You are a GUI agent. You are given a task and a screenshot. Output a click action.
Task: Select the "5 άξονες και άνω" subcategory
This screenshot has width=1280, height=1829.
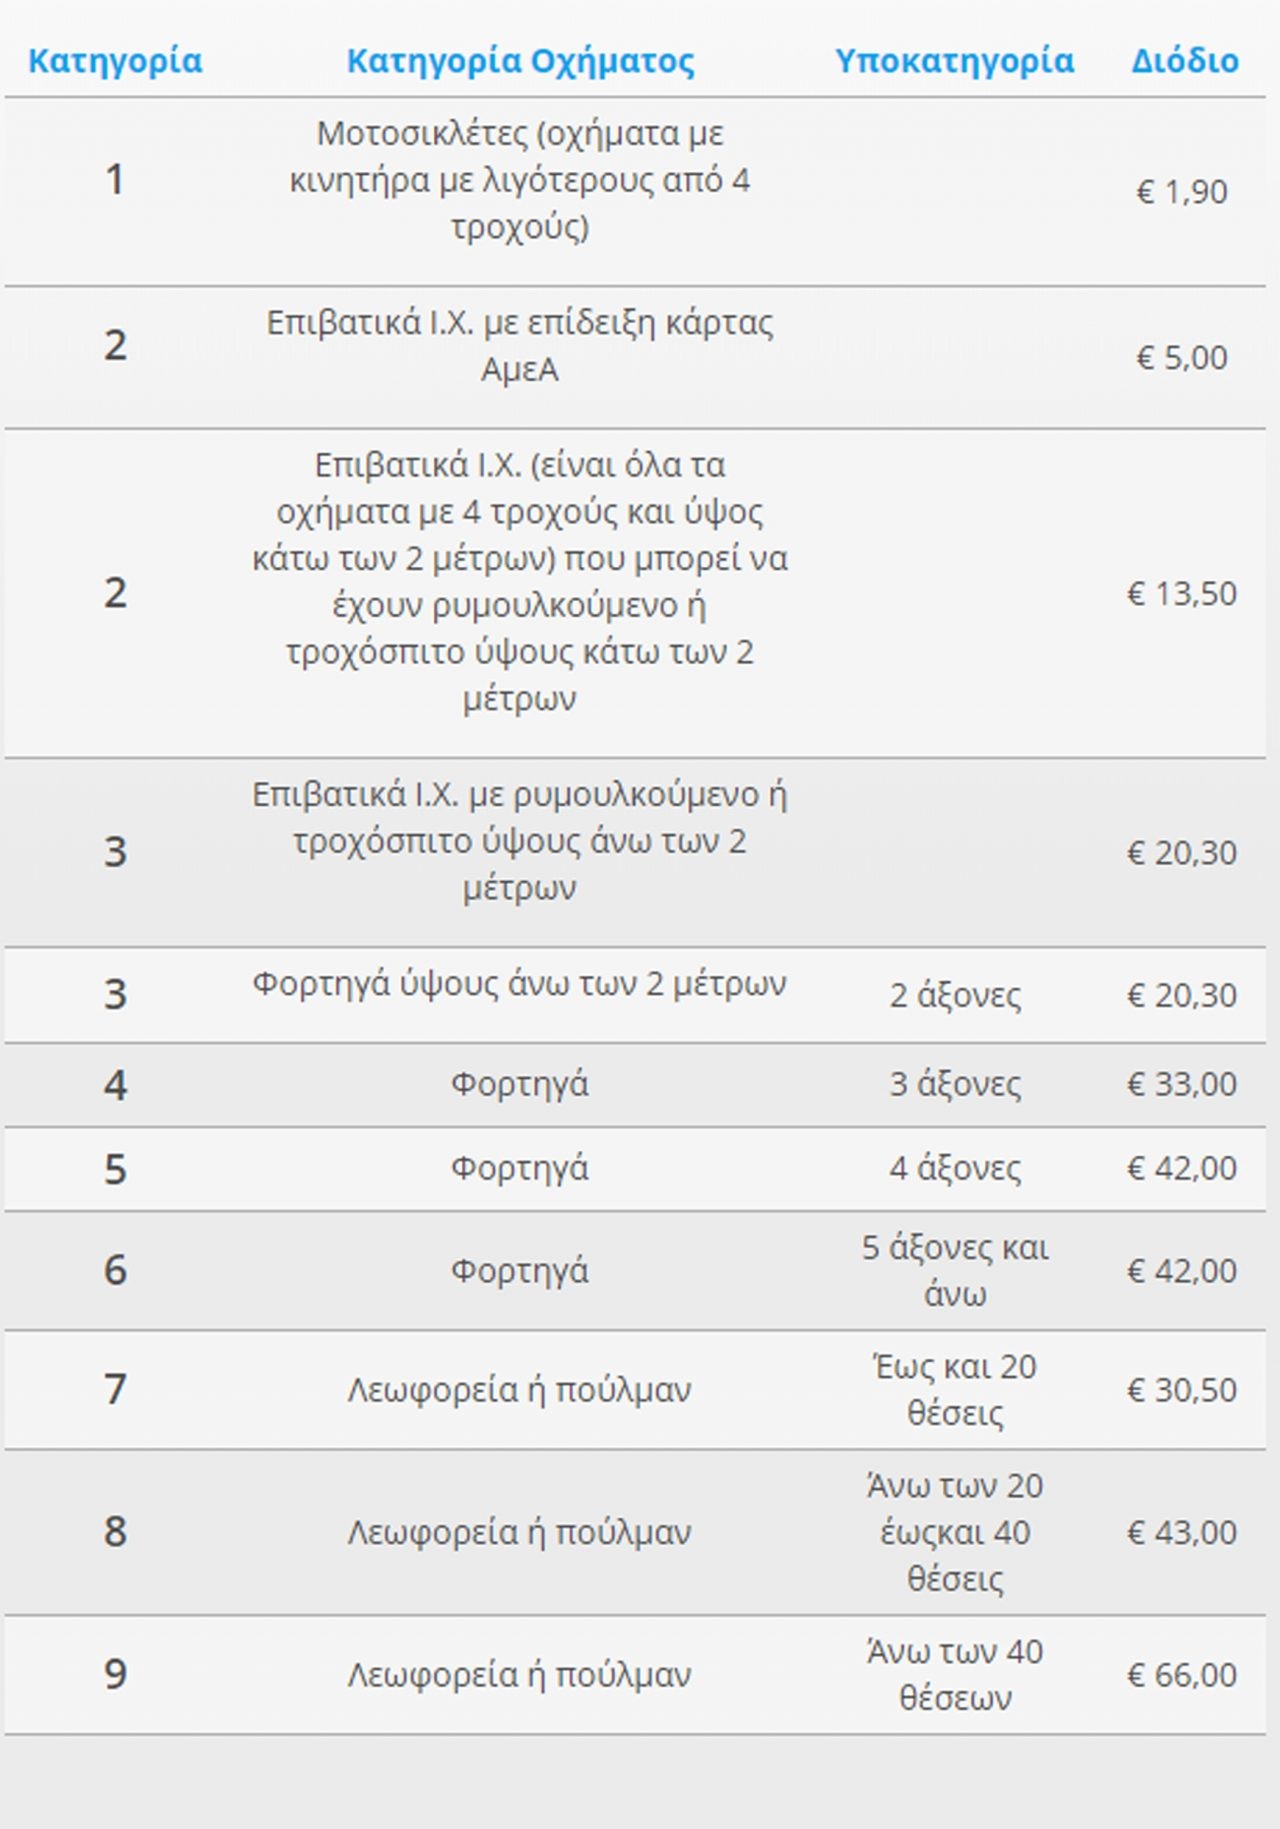click(955, 1270)
